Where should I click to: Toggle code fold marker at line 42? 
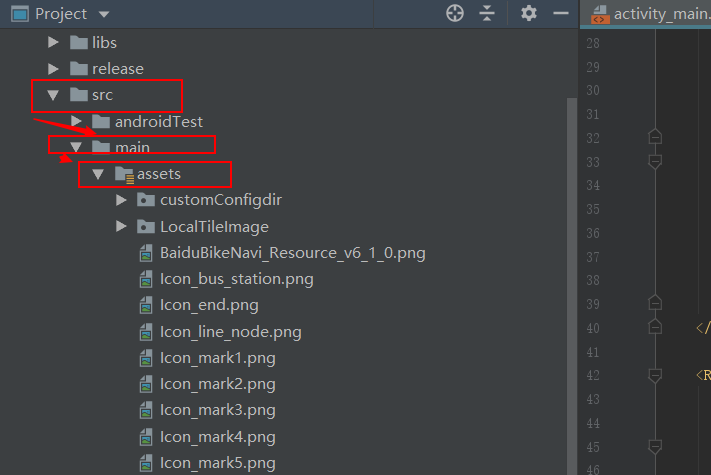[x=655, y=375]
